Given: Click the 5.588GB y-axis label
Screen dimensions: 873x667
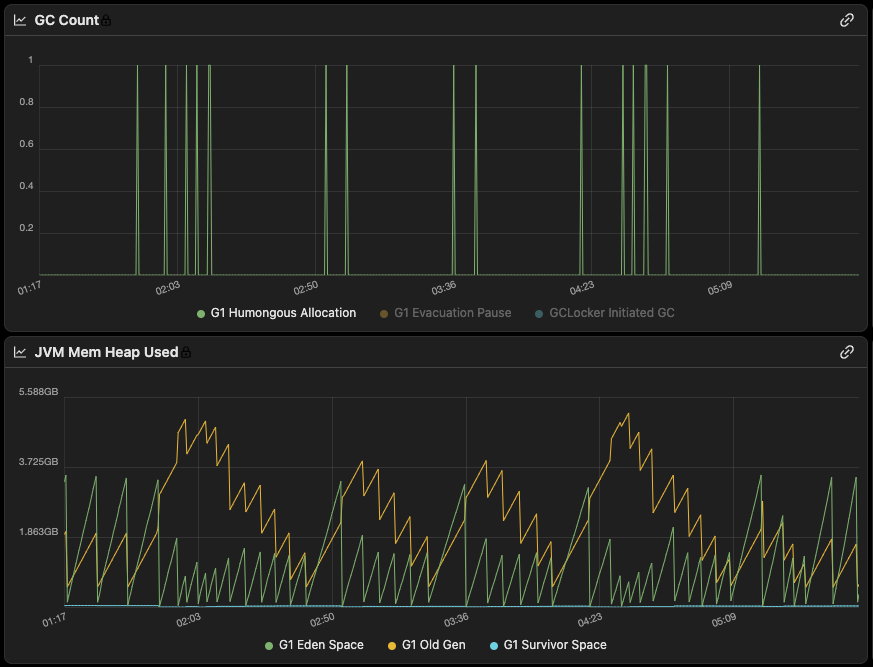Looking at the screenshot, I should [38, 392].
